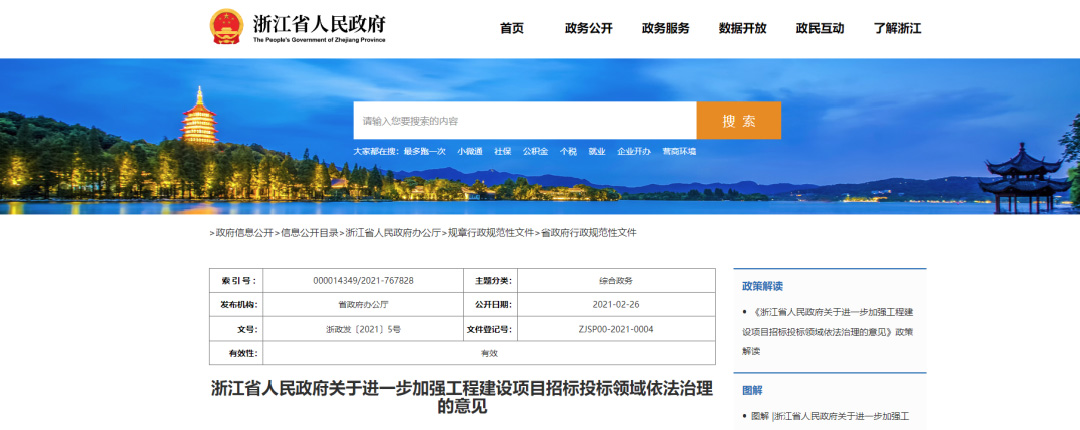
Task: Click the search input field
Action: click(524, 121)
